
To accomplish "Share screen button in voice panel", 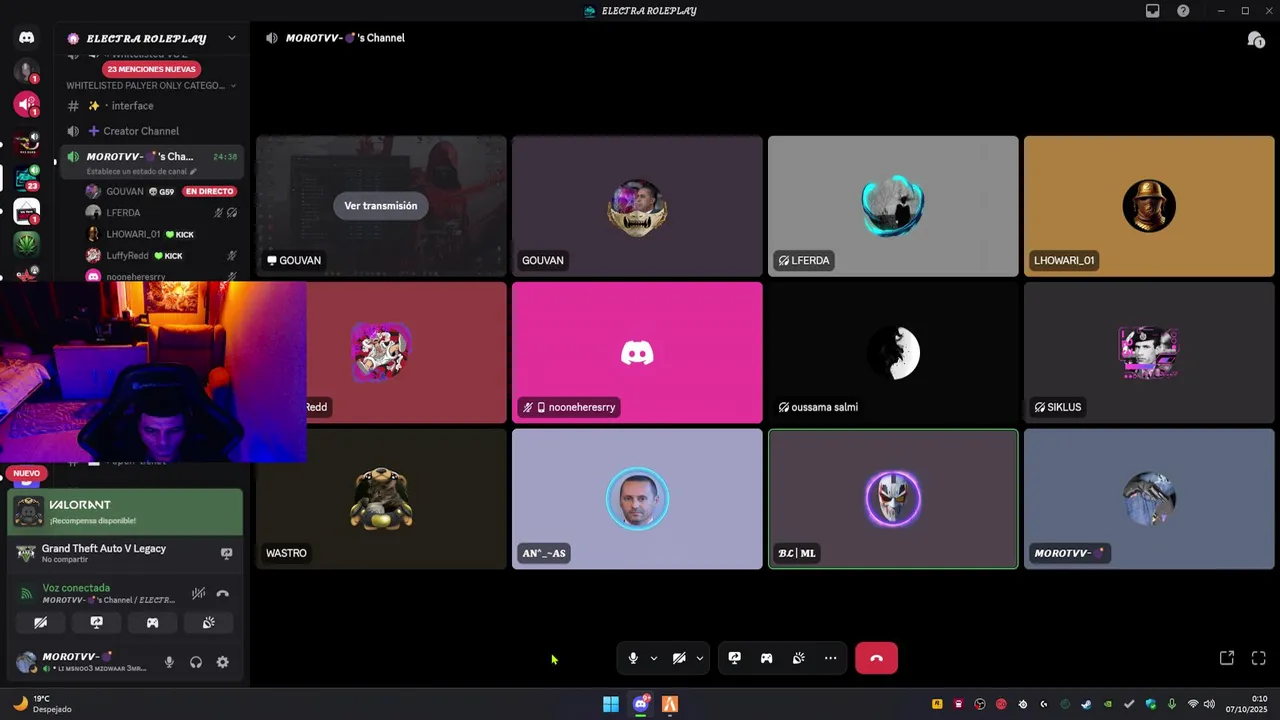I will pos(96,622).
